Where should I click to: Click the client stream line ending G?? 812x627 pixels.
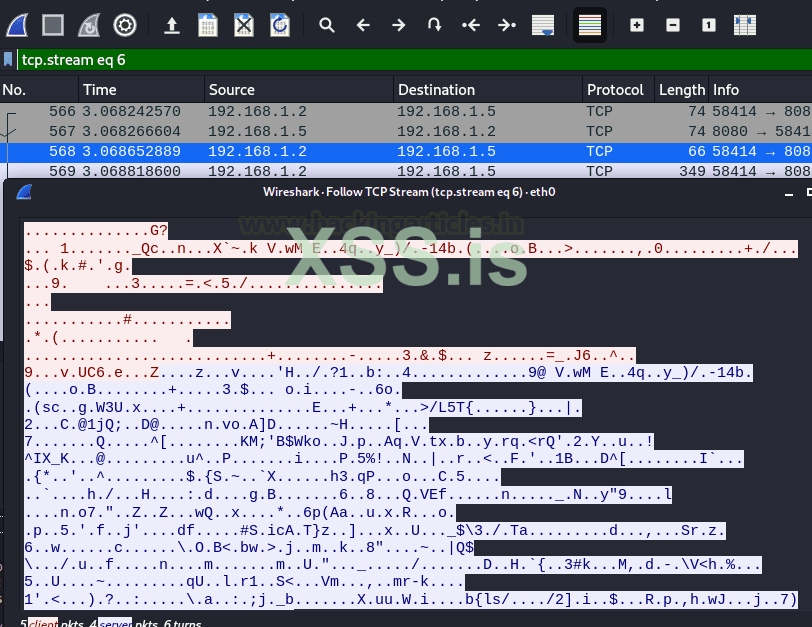tap(96, 230)
